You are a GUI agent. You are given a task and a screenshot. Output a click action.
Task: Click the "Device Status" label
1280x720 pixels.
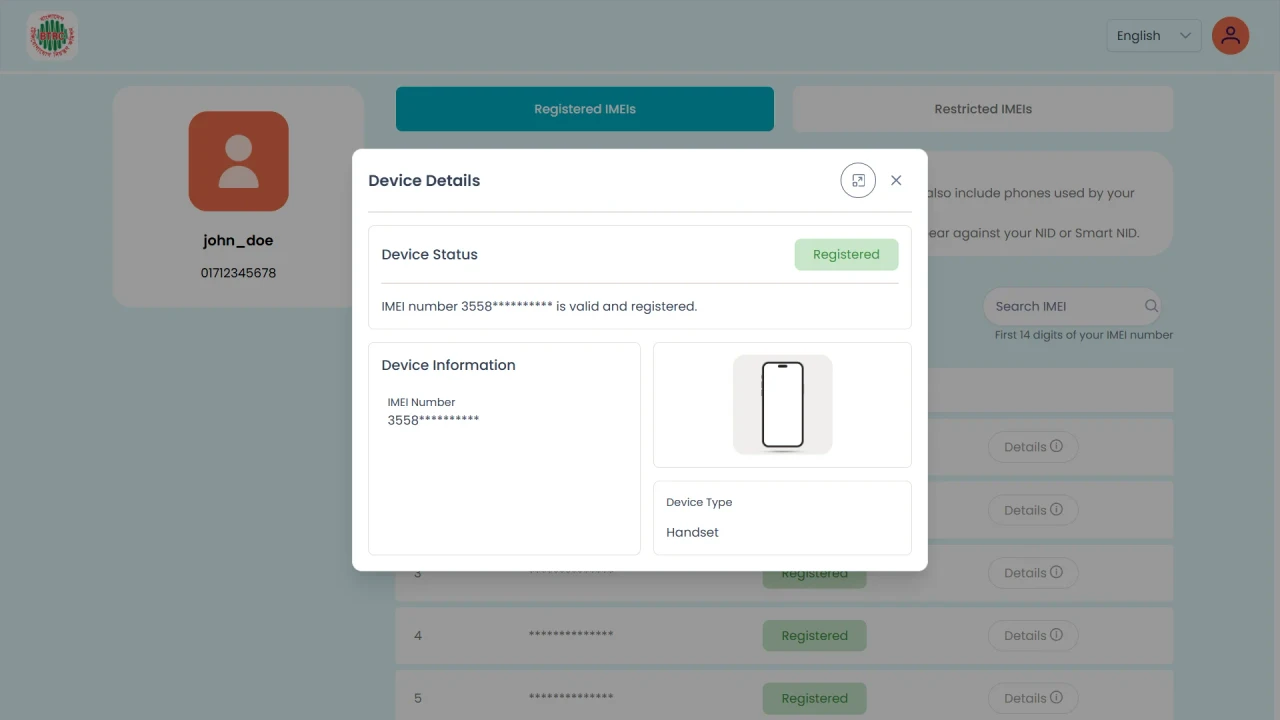tap(429, 254)
